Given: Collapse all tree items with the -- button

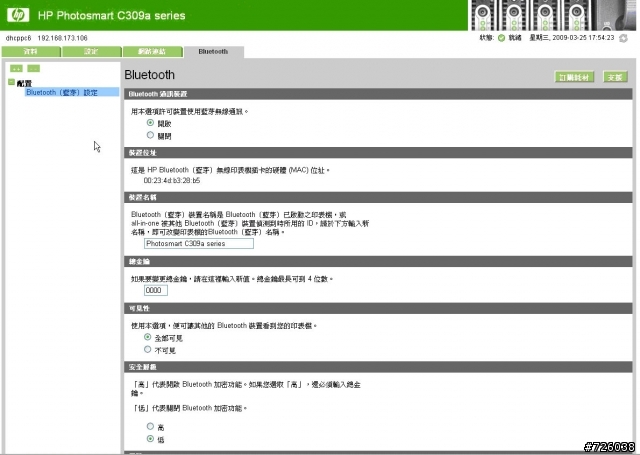Looking at the screenshot, I should click(33, 68).
